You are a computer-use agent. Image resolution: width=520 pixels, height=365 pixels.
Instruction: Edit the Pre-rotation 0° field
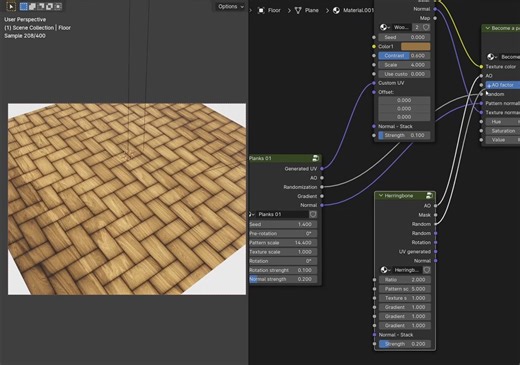(283, 234)
